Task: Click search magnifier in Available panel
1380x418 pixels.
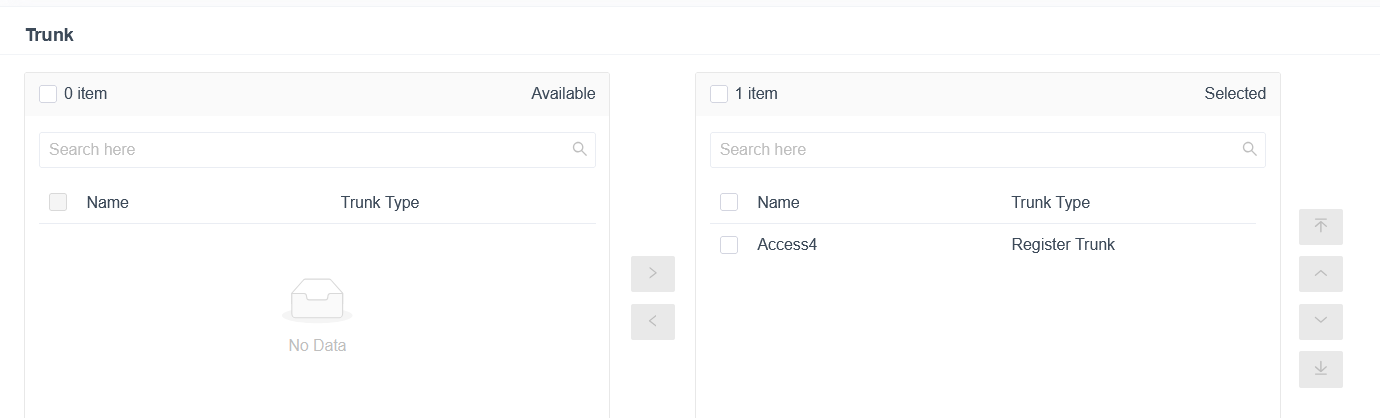Action: click(579, 149)
